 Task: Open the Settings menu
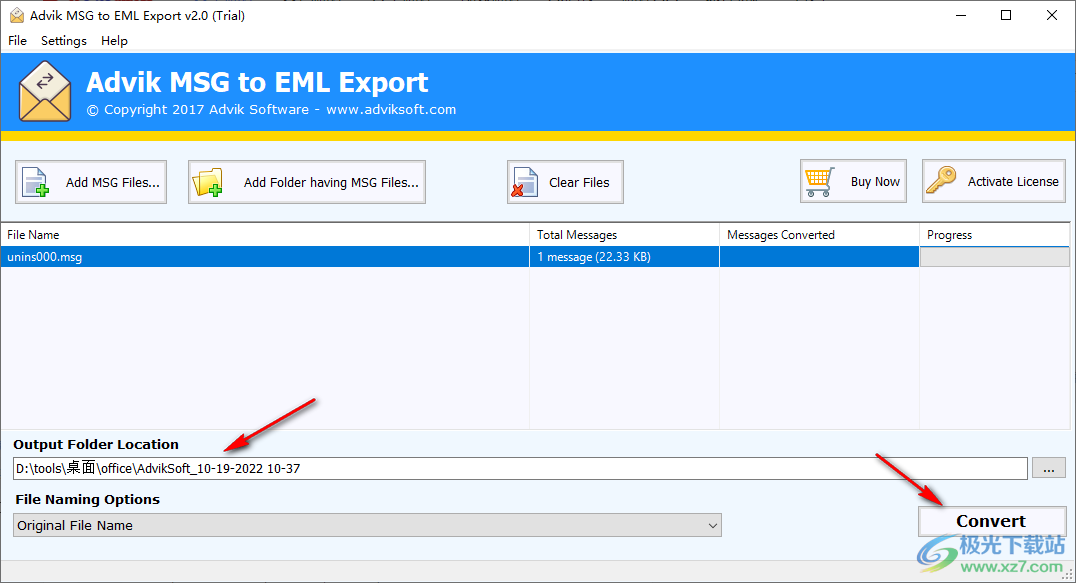[x=64, y=40]
